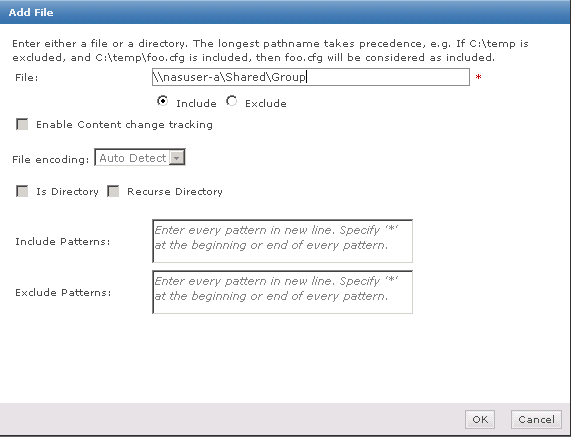Image resolution: width=571 pixels, height=437 pixels.
Task: Click the red required-field asterisk
Action: [x=479, y=77]
